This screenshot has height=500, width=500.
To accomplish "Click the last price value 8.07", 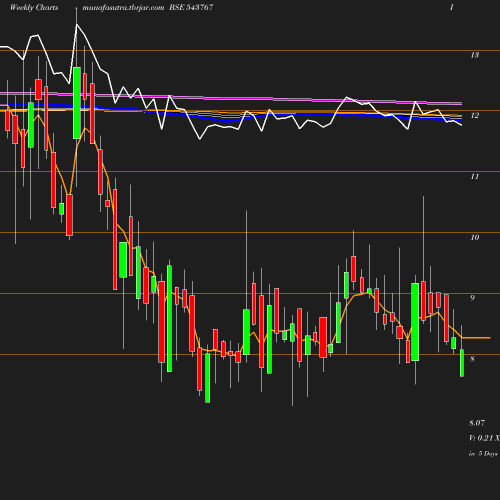I will (x=477, y=423).
